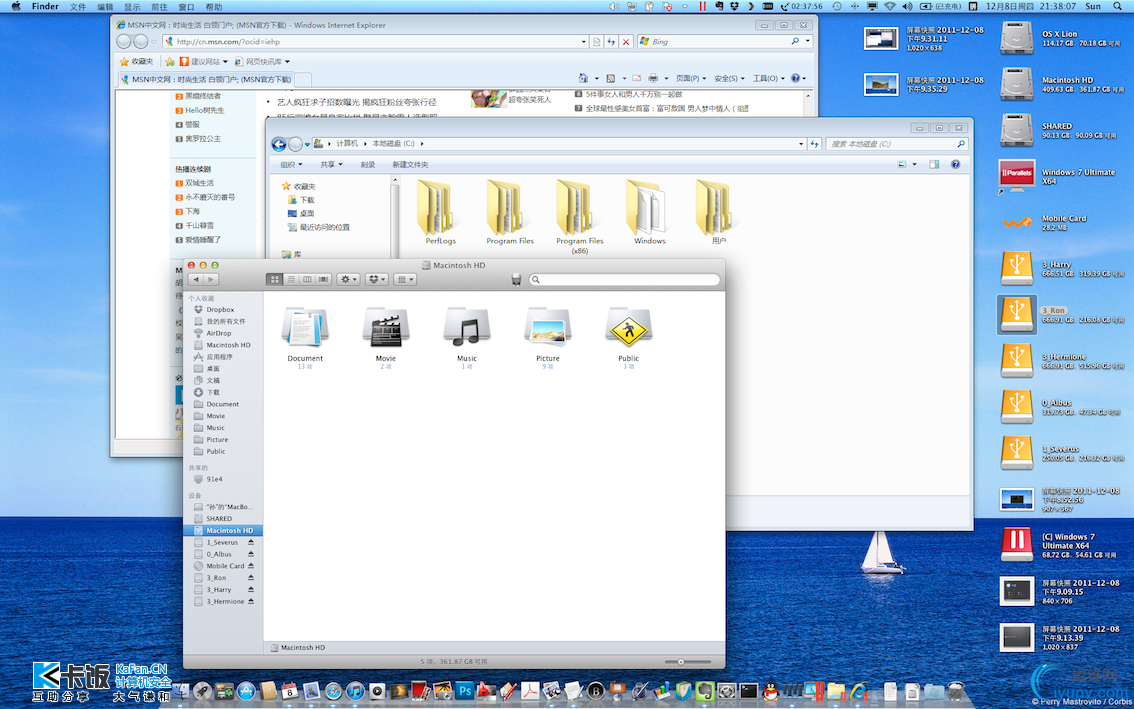Open the Explorer view options dropdown arrow
Viewport: 1134px width, 709px height.
pyautogui.click(x=915, y=164)
